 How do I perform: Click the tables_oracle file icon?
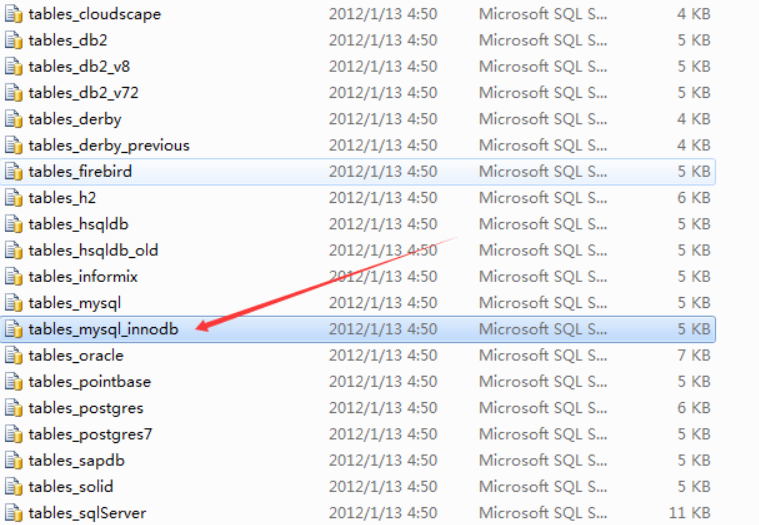[x=14, y=355]
